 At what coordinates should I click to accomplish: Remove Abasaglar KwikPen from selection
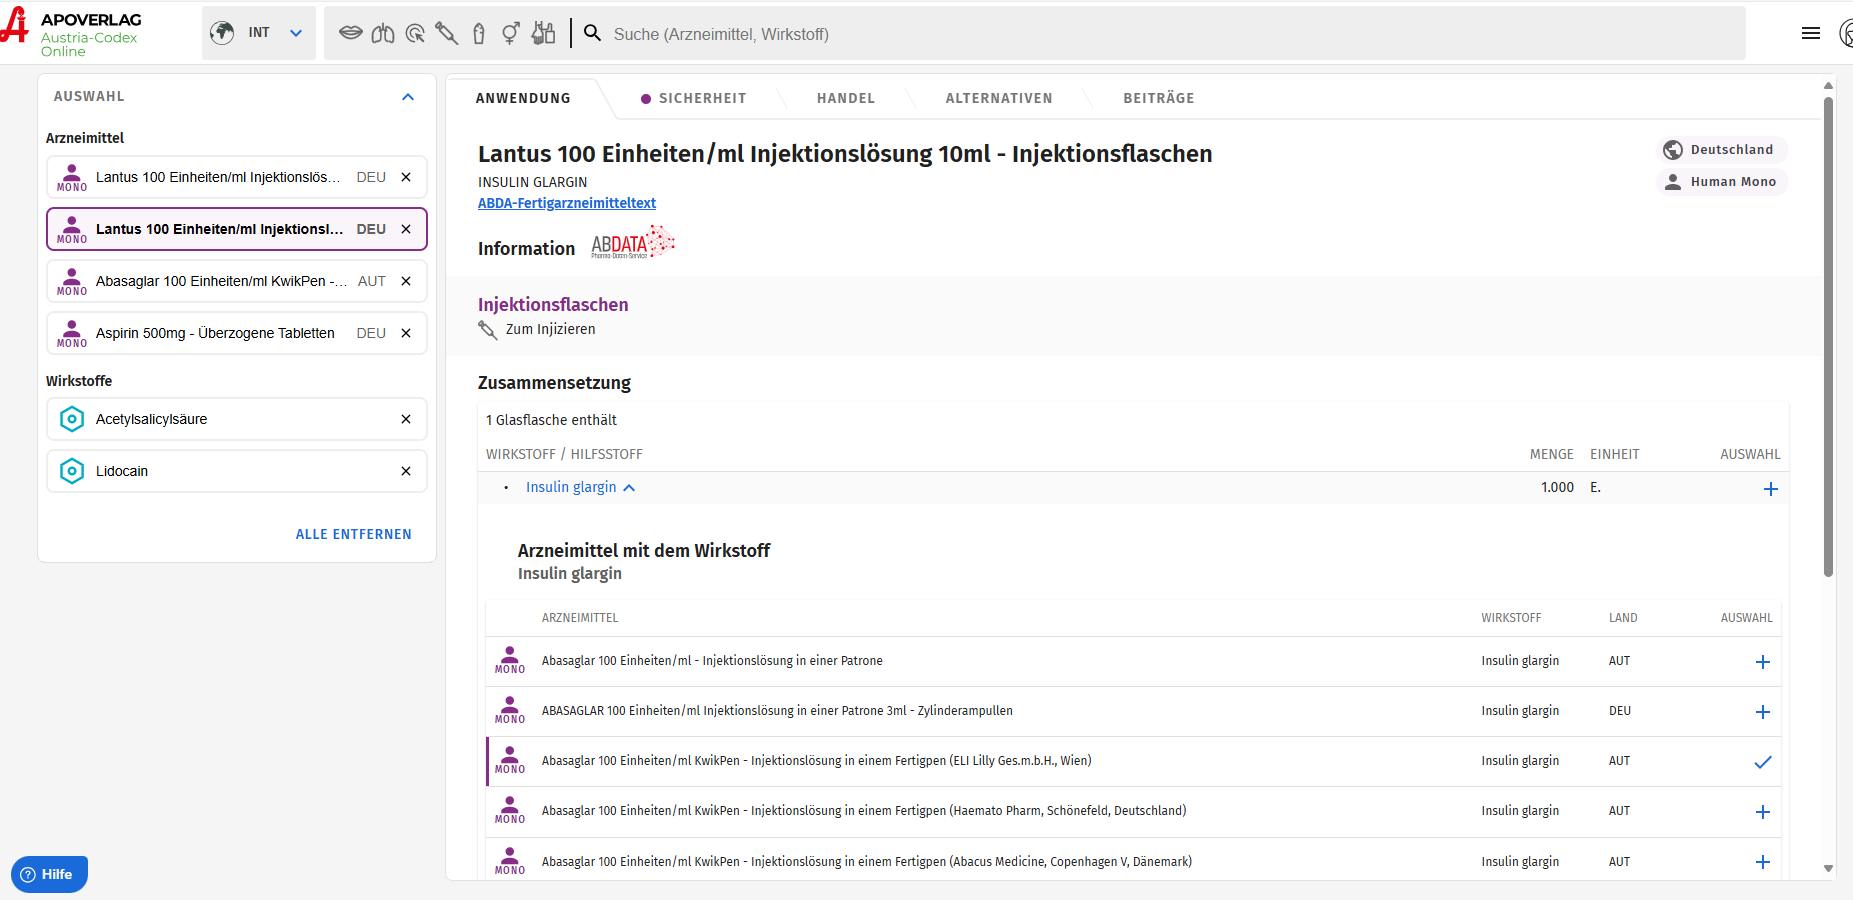(406, 281)
